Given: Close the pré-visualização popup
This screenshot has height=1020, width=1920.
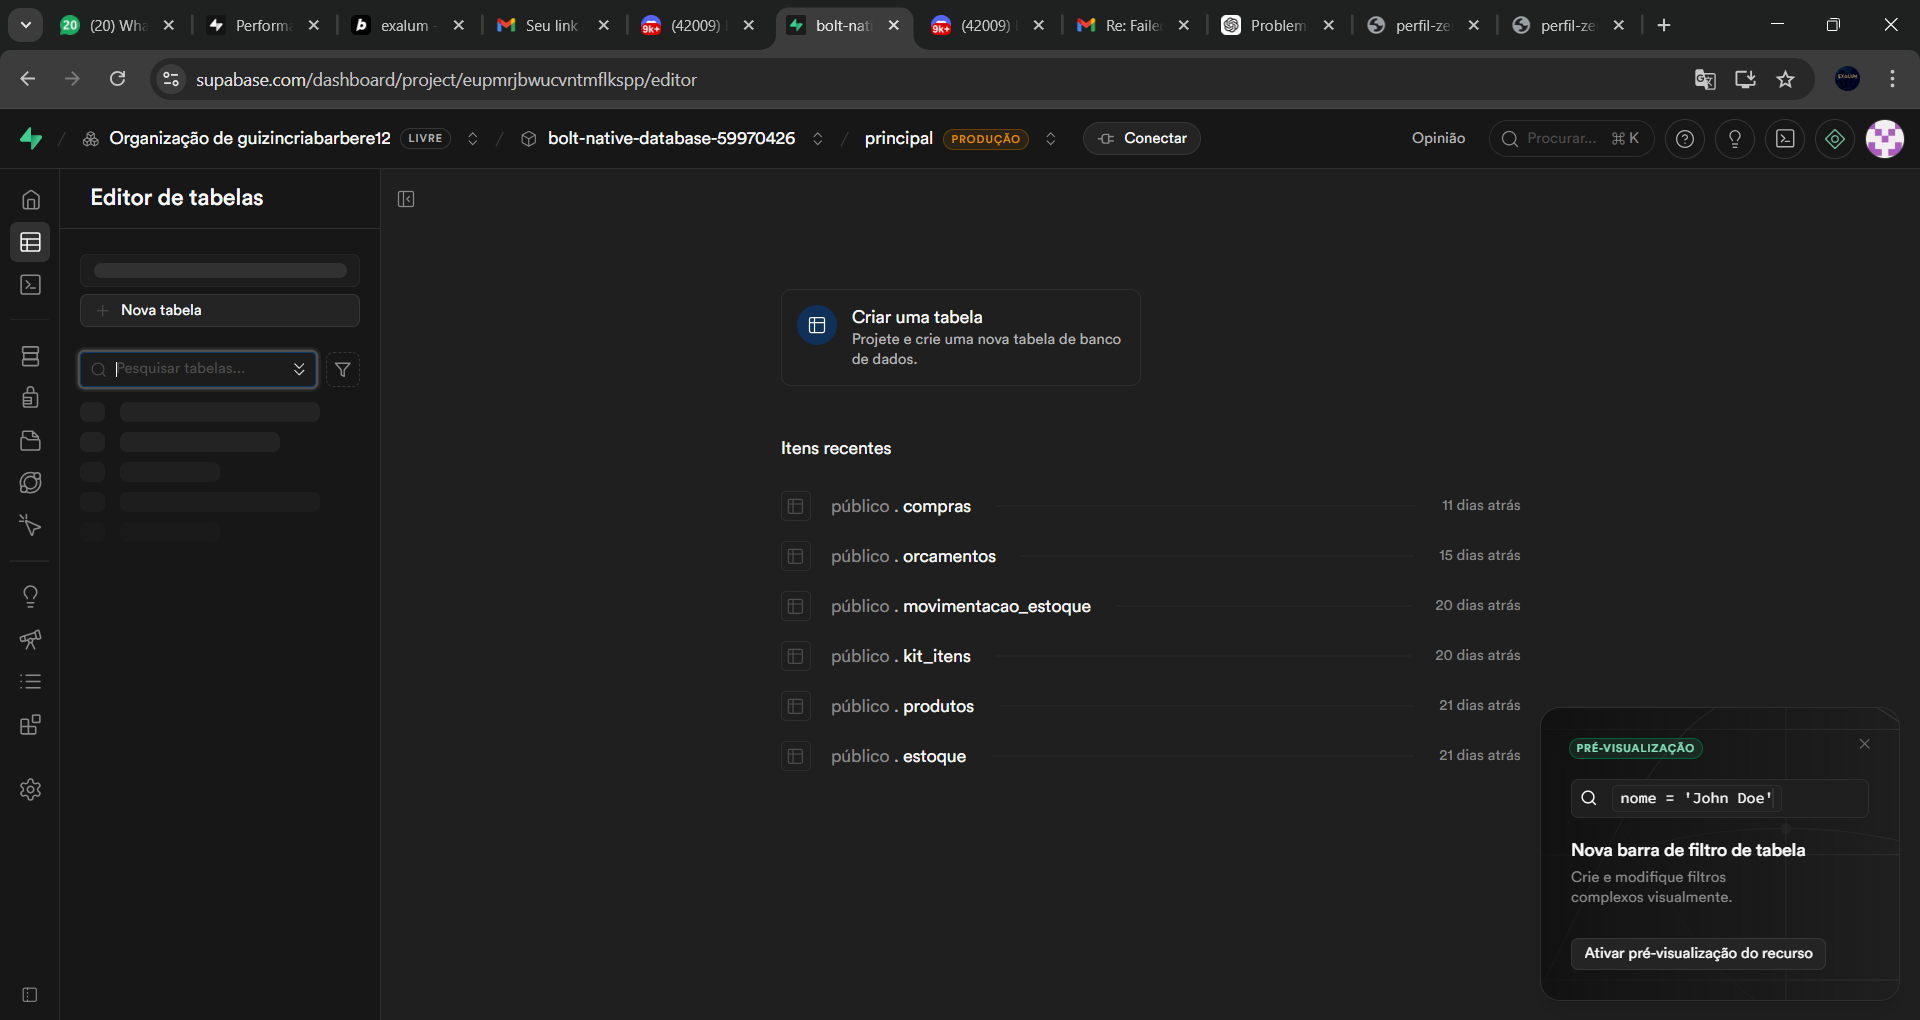Looking at the screenshot, I should (1865, 744).
